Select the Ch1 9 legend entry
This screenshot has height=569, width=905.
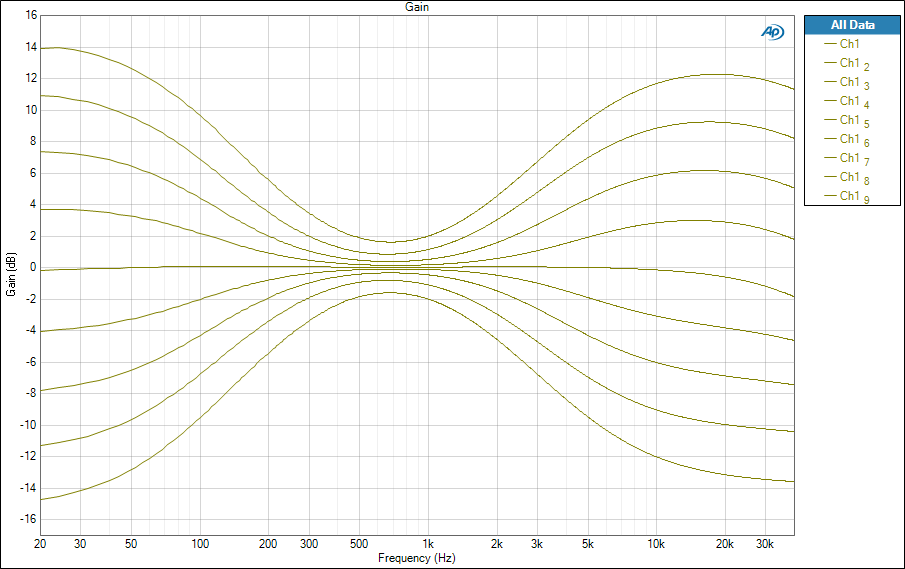click(847, 197)
